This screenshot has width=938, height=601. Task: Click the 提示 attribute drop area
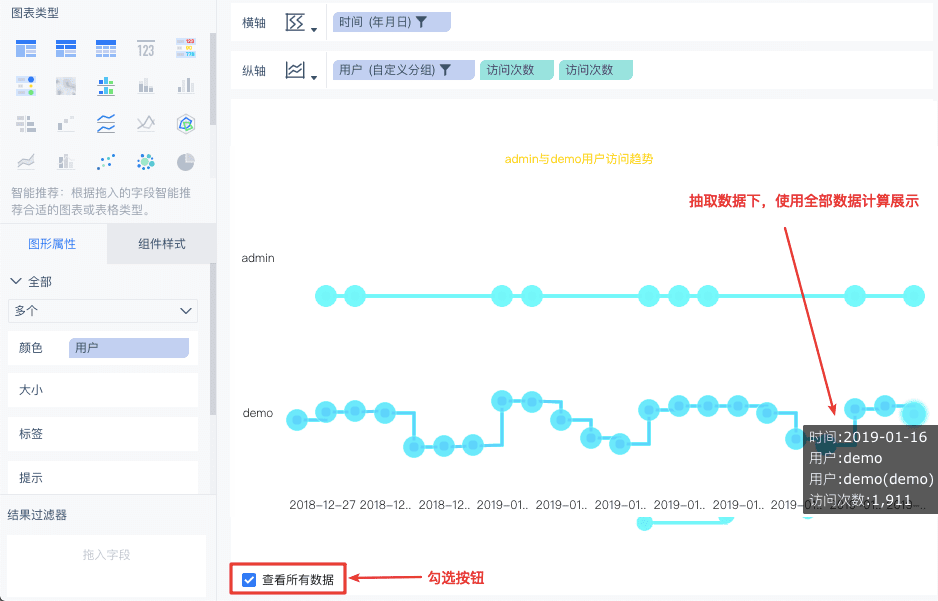point(103,477)
